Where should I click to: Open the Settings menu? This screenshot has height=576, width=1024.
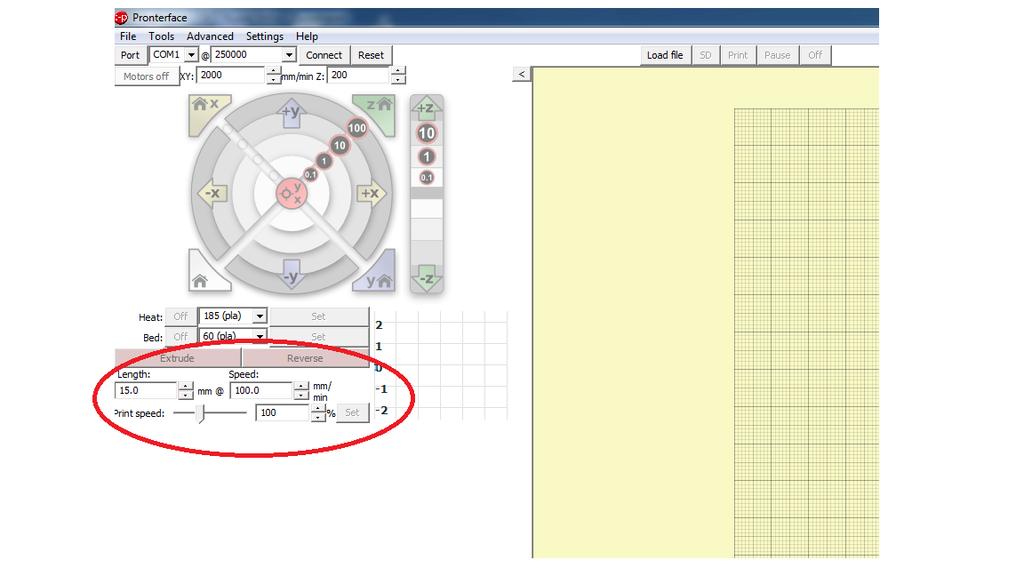[x=264, y=37]
